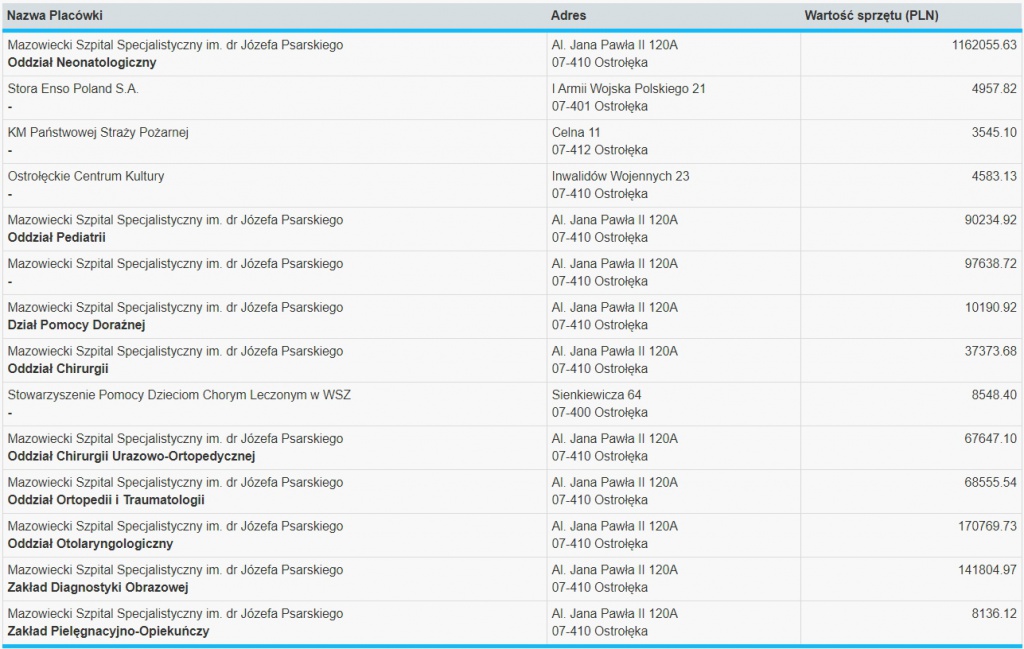Viewport: 1024px width, 649px height.
Task: Click the value 68555.54
Action: tap(991, 483)
